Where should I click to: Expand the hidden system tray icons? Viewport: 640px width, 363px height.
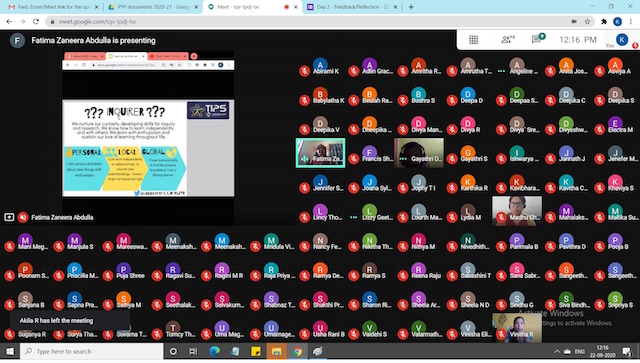(557, 352)
